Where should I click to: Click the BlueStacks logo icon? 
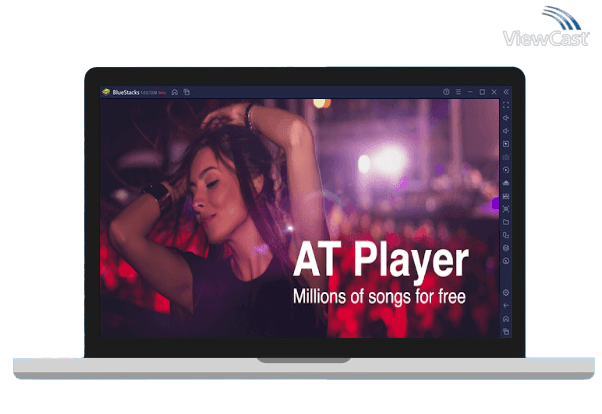tap(106, 92)
